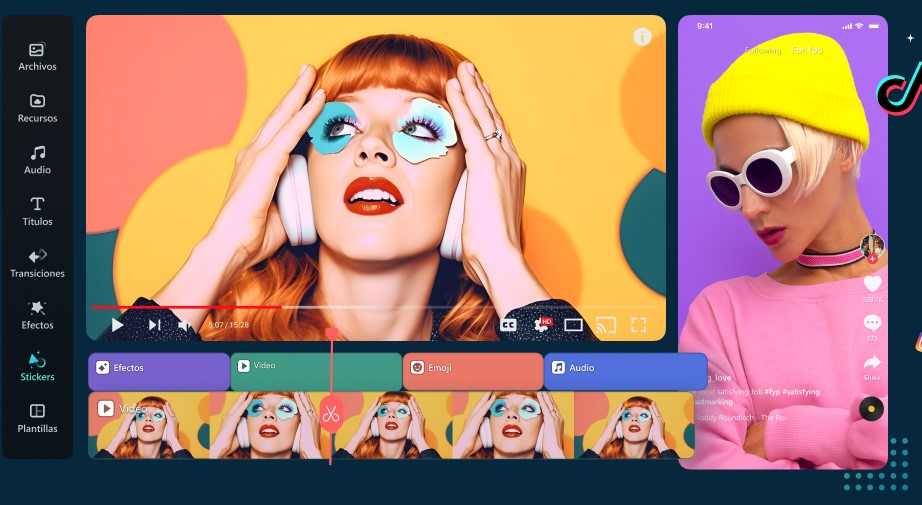Open HD quality settings gear
Viewport: 922px width, 505px height.
[542, 325]
